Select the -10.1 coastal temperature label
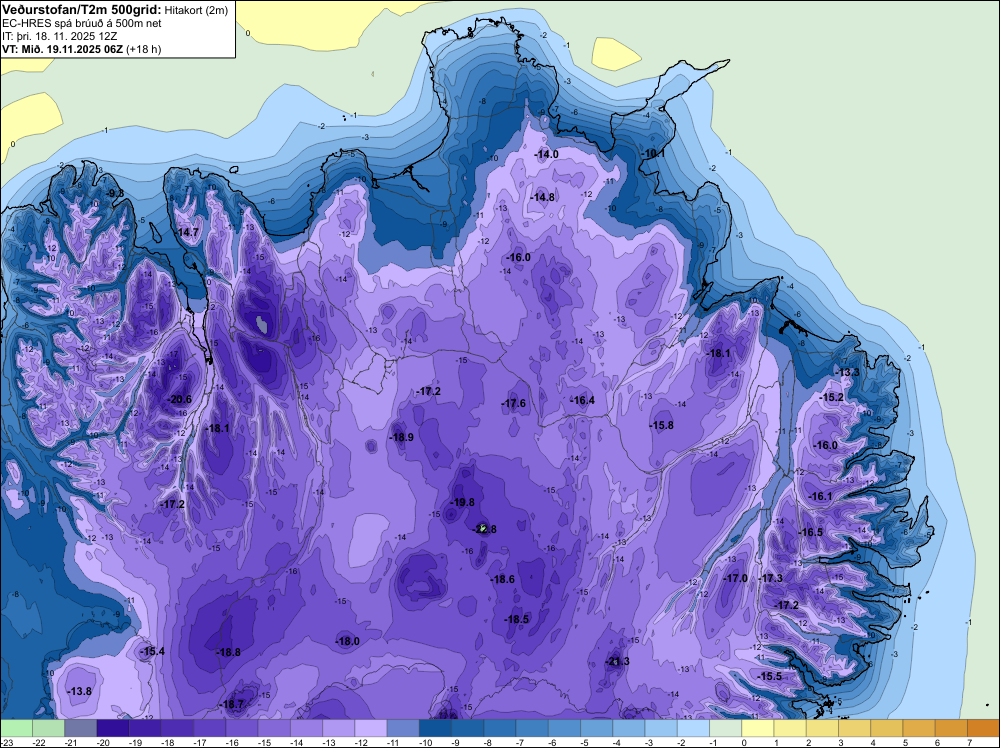The width and height of the screenshot is (1000, 748). pos(653,154)
